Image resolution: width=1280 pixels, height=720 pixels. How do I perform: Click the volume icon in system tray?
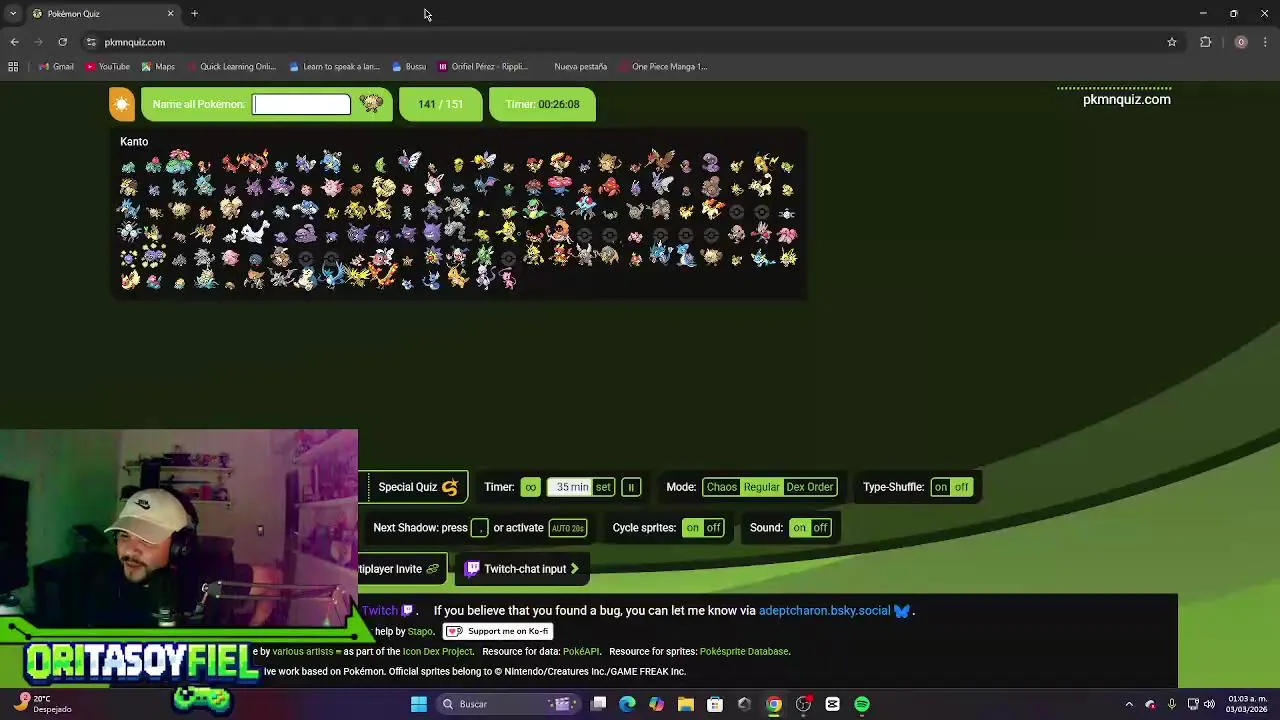coord(1209,704)
